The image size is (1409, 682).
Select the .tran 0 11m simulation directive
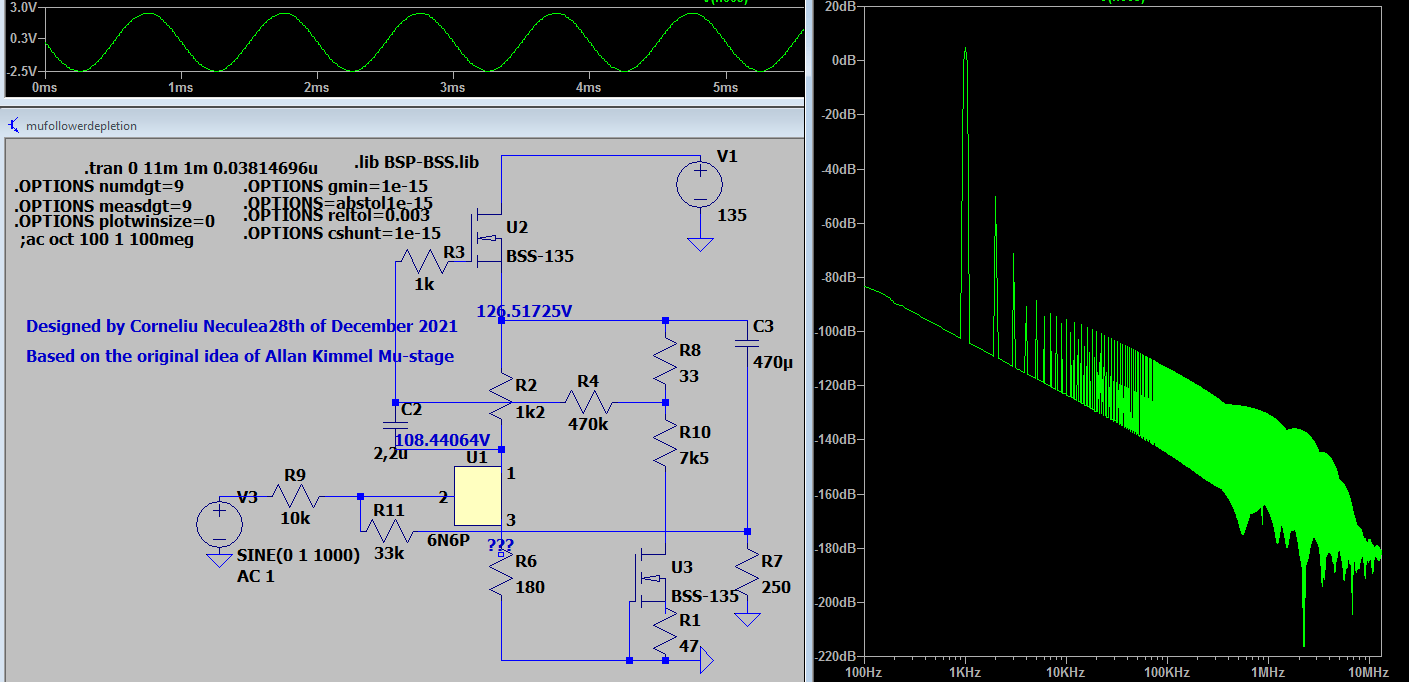tap(201, 167)
